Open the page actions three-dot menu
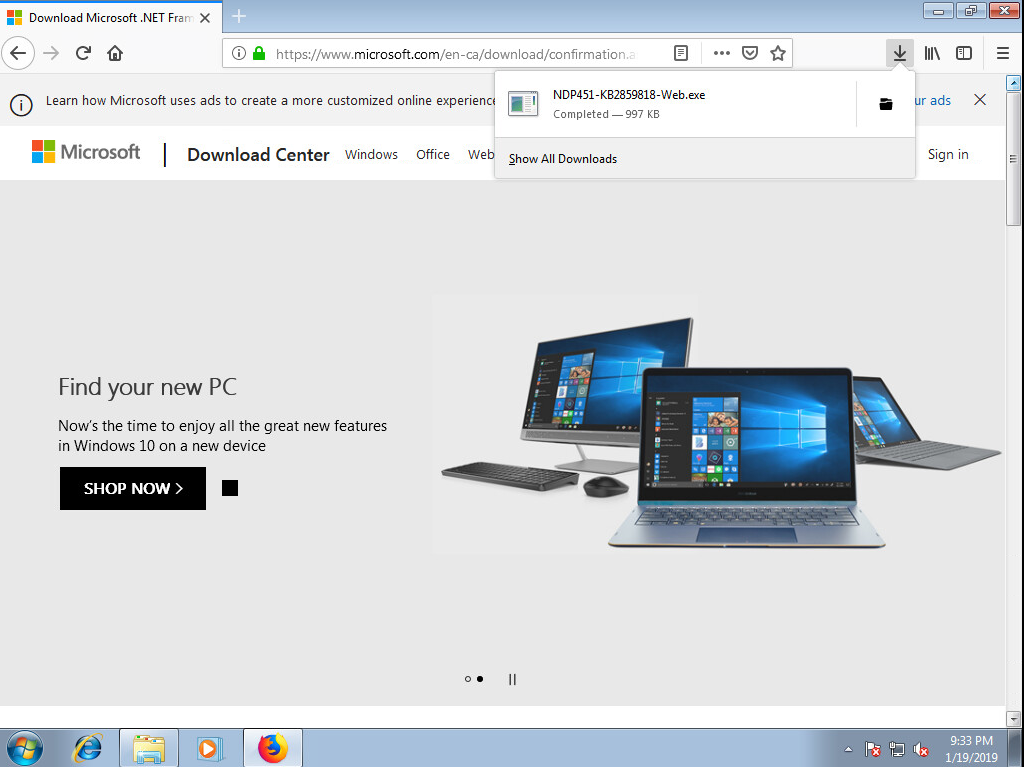The width and height of the screenshot is (1024, 767). [722, 54]
